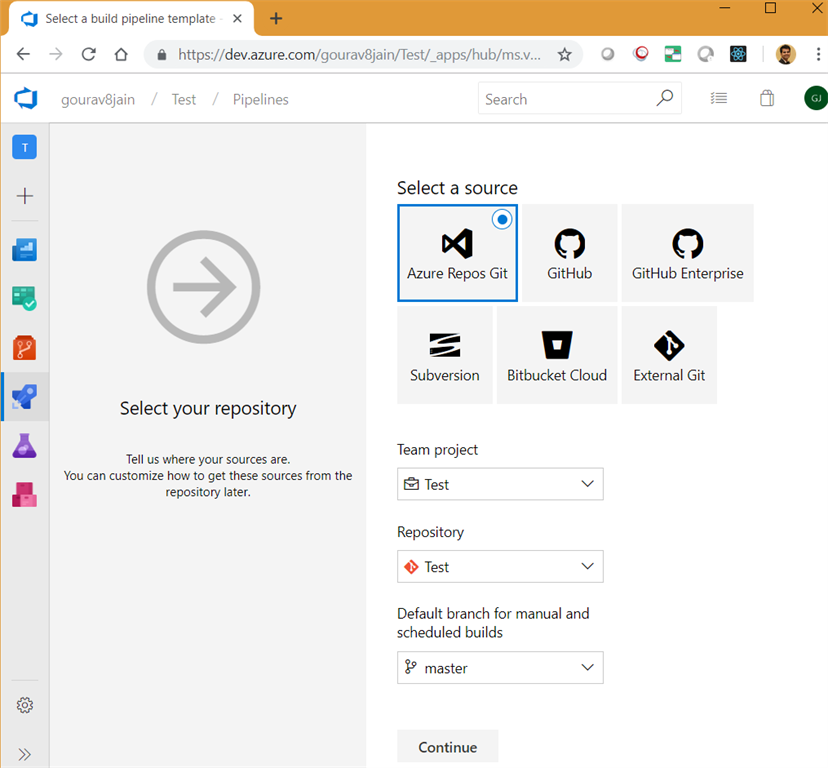Expand the Repository dropdown
The width and height of the screenshot is (828, 768).
click(x=500, y=566)
